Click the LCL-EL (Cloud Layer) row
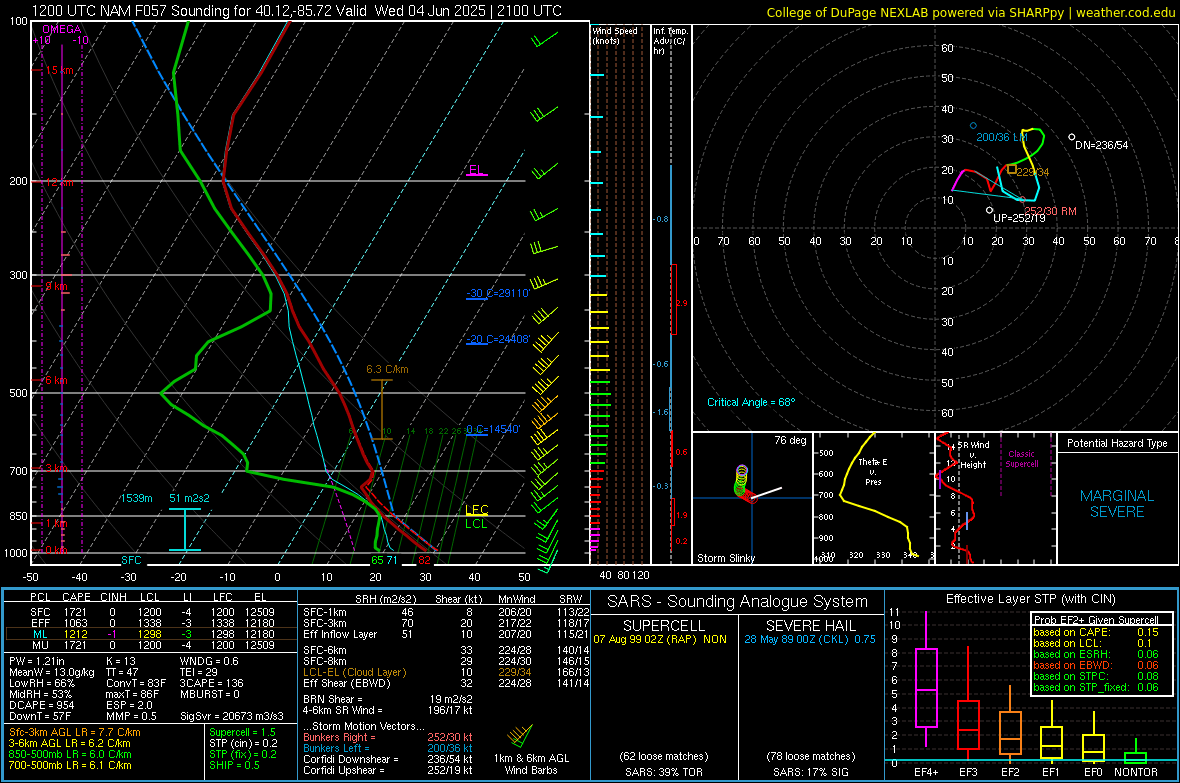This screenshot has height=783, width=1180. click(x=446, y=672)
